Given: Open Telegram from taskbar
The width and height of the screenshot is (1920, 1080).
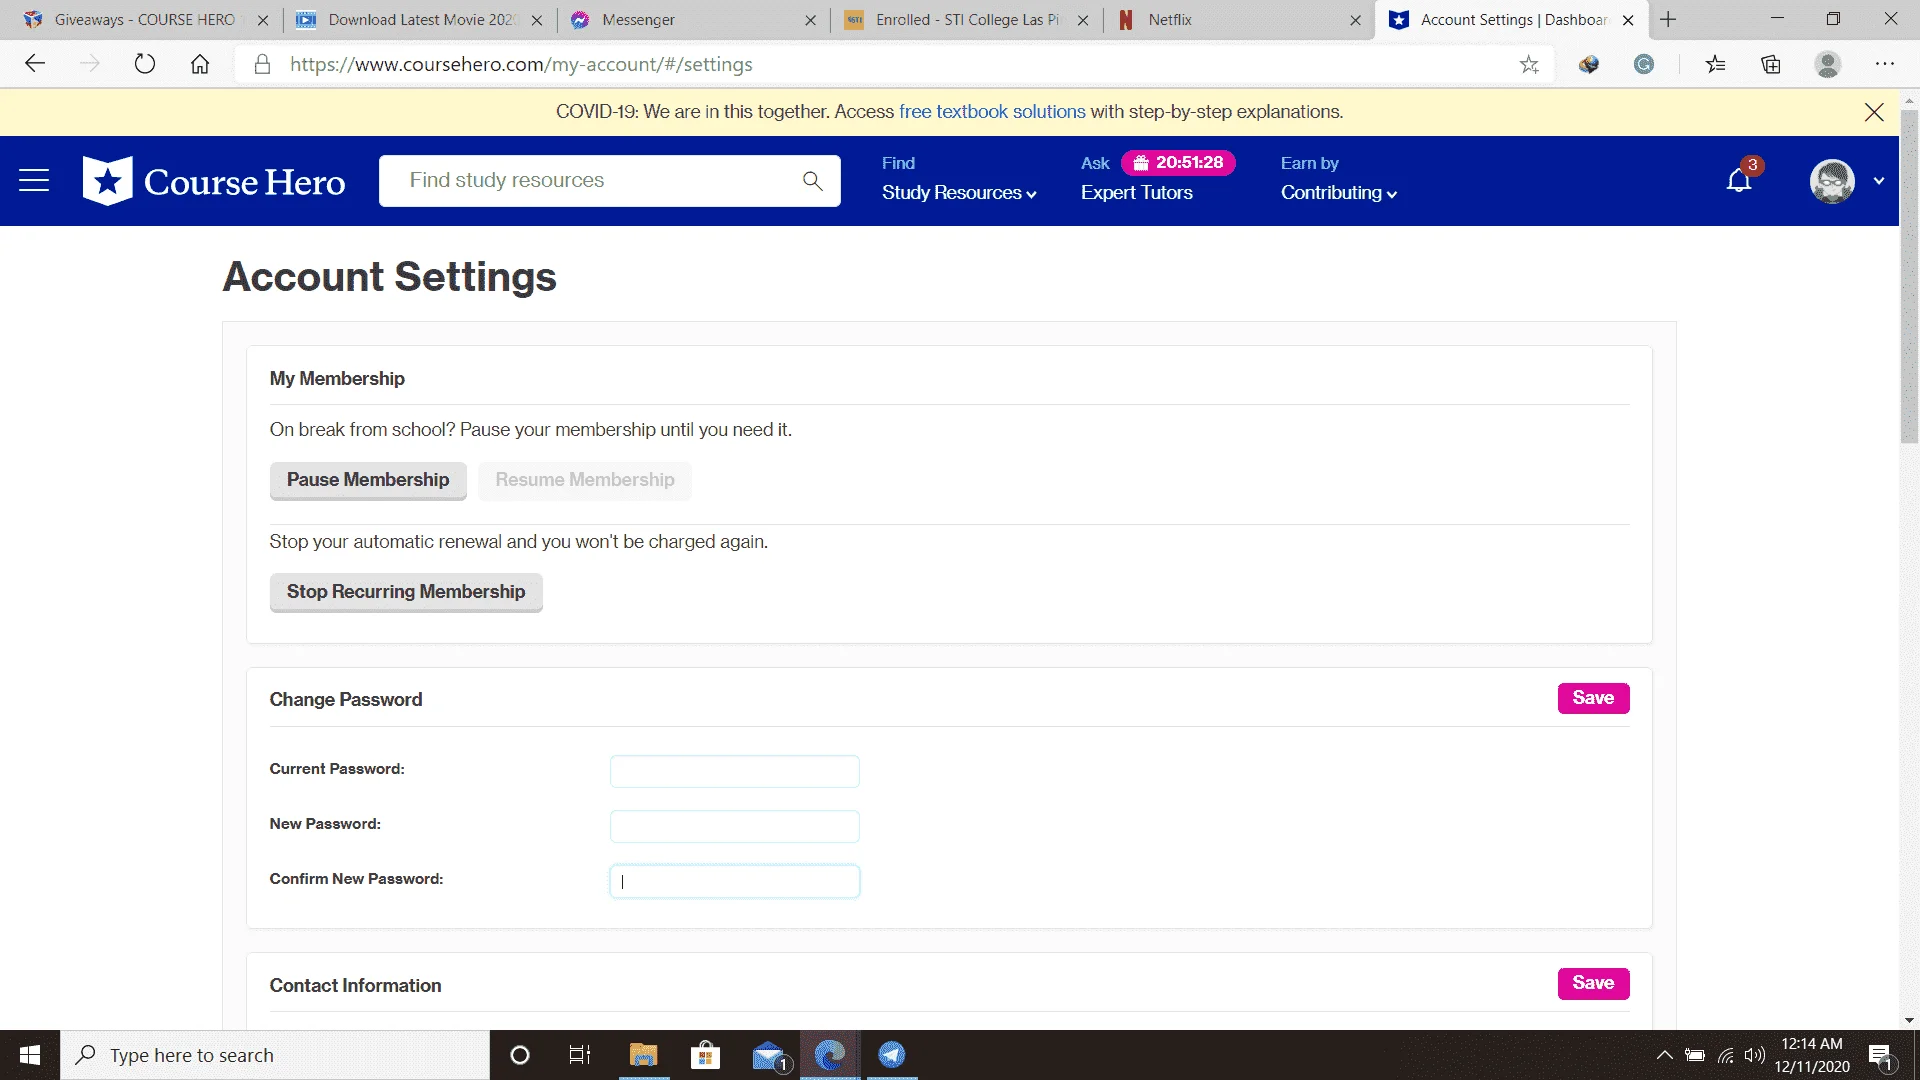Looking at the screenshot, I should 892,1055.
